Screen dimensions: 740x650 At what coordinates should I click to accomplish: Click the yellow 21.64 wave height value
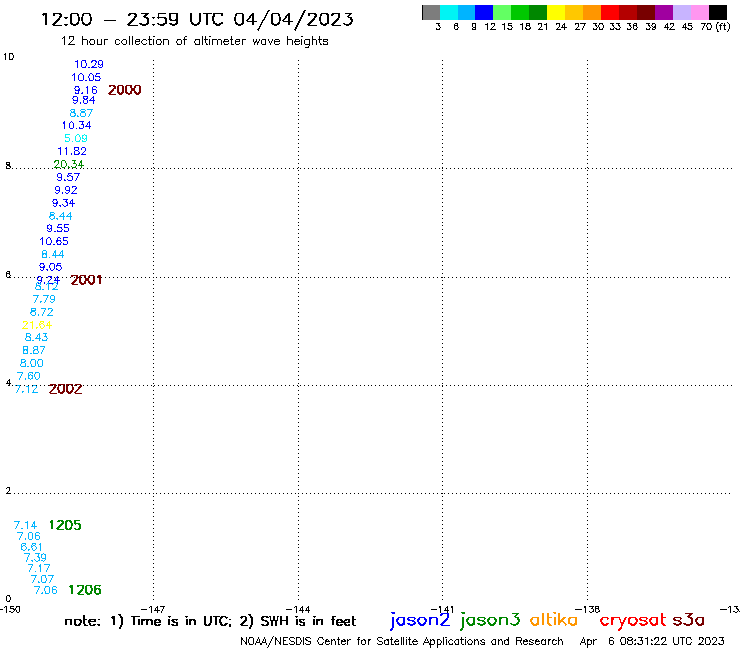(37, 325)
